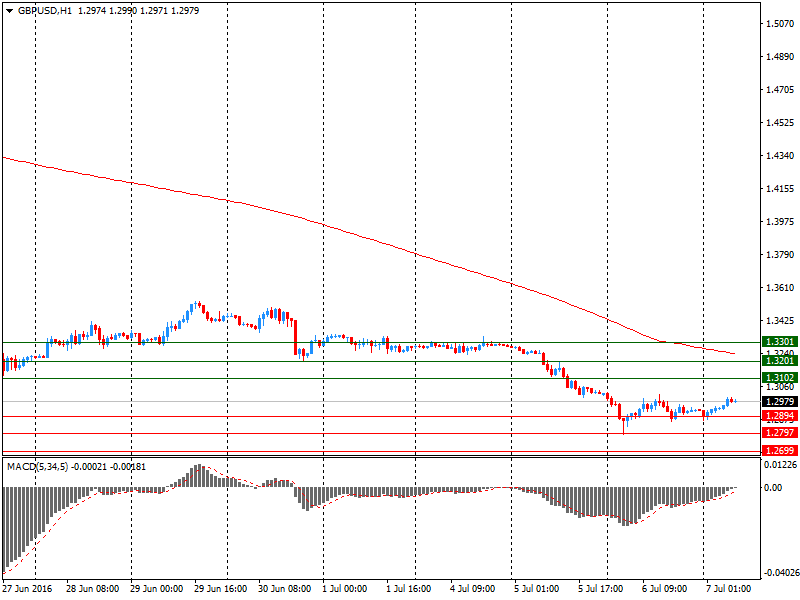Click the MACD(5,34,5) indicator label
800x600 pixels.
pyautogui.click(x=37, y=467)
